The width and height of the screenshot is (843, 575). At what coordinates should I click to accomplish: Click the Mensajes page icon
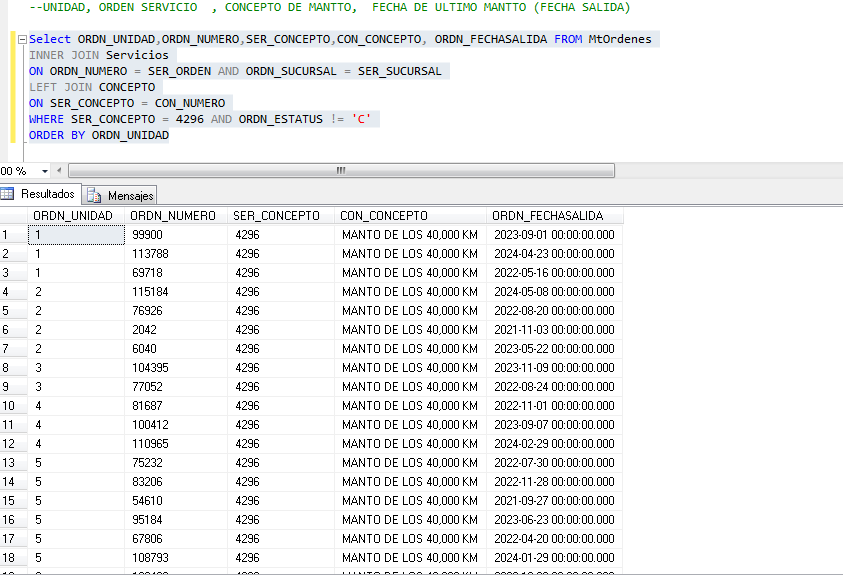click(94, 196)
